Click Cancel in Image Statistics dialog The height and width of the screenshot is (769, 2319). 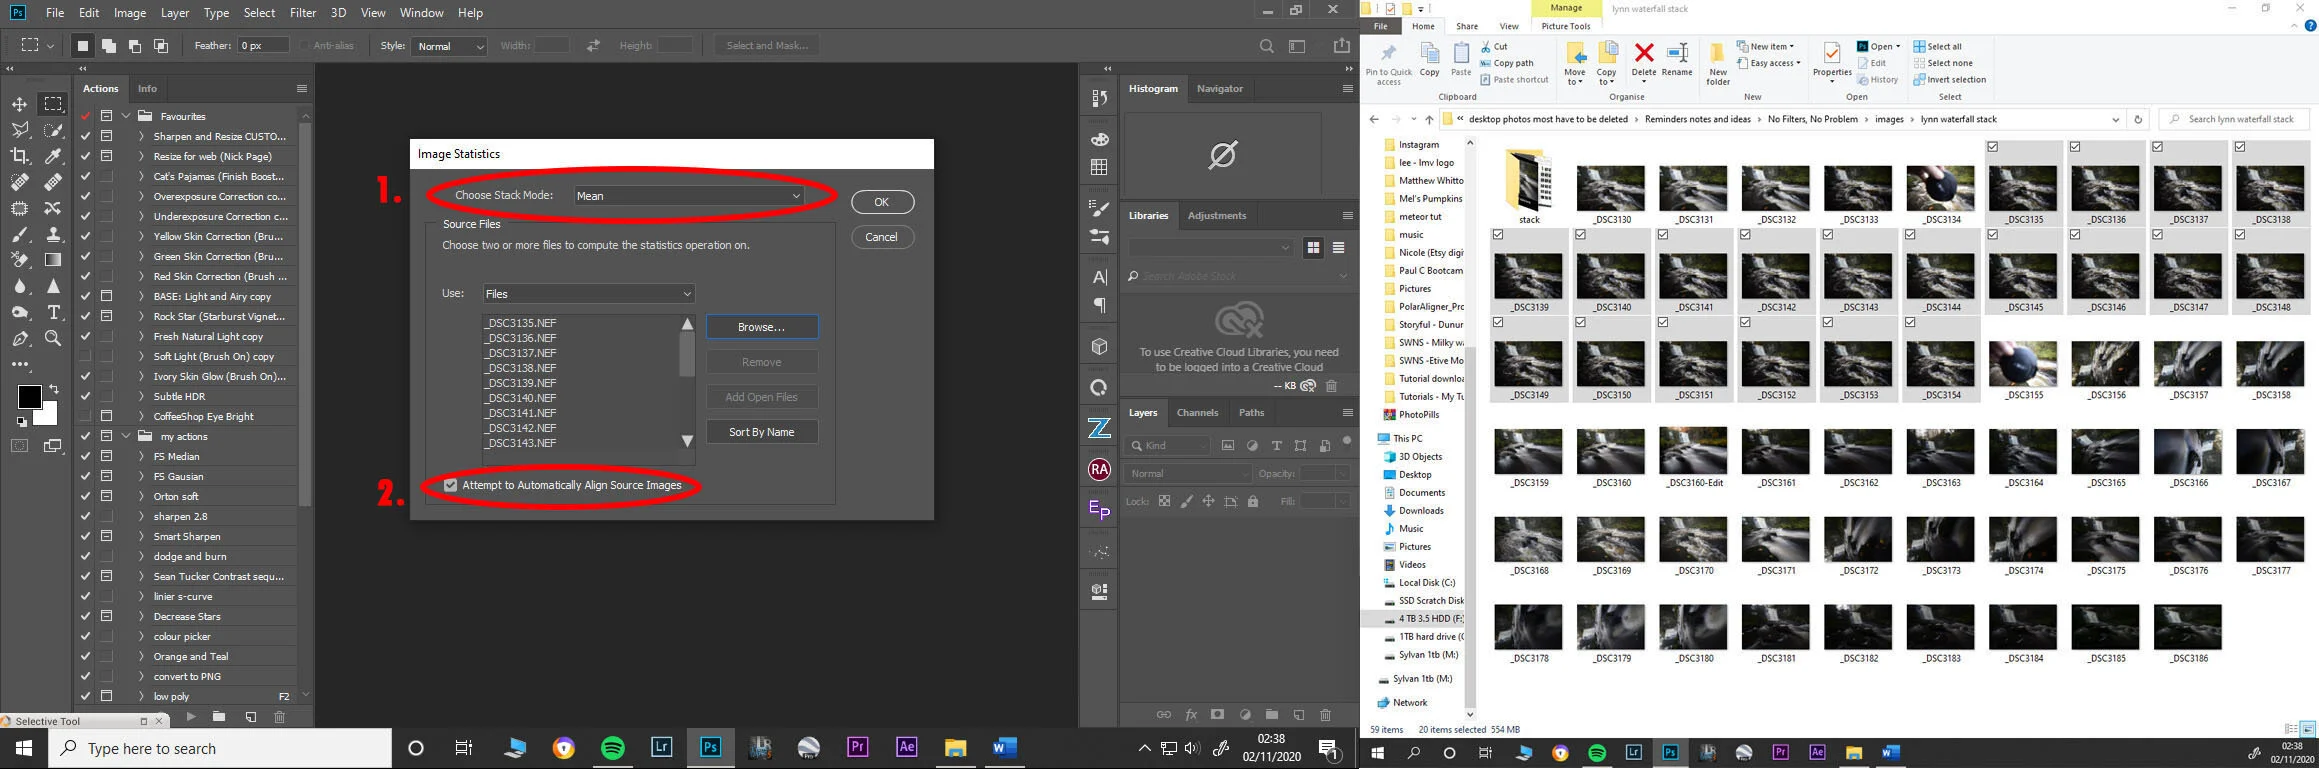click(882, 237)
